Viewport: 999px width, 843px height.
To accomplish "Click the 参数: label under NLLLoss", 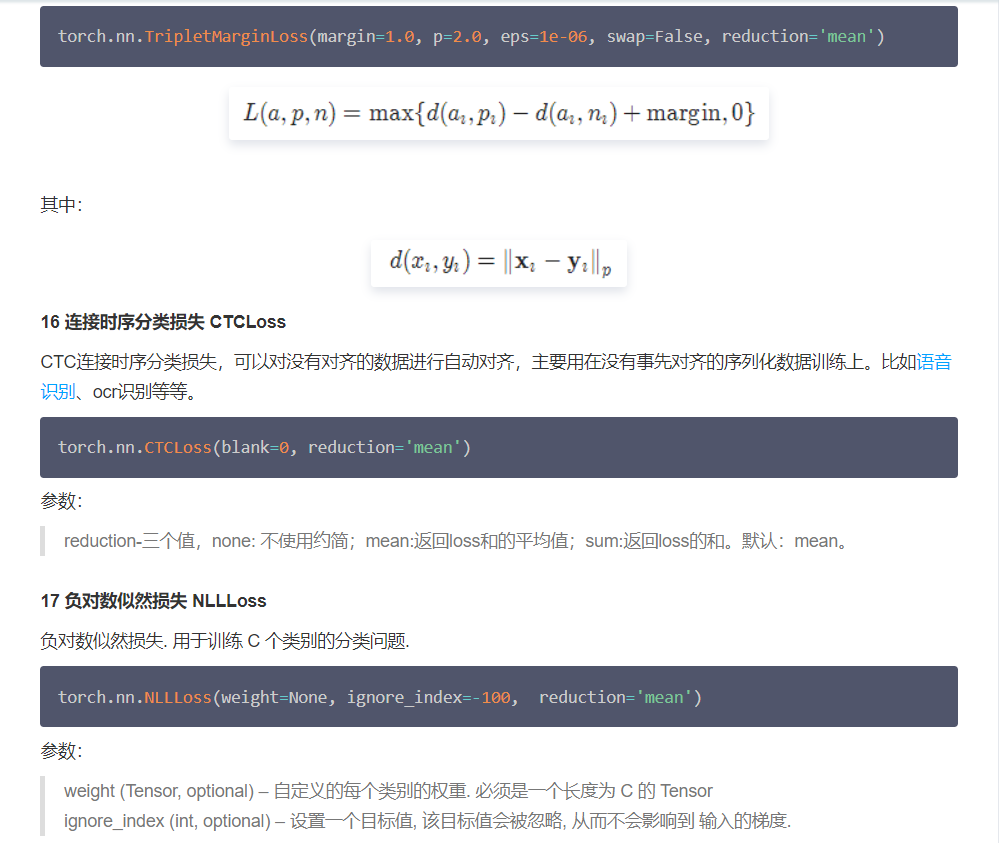I will 62,751.
